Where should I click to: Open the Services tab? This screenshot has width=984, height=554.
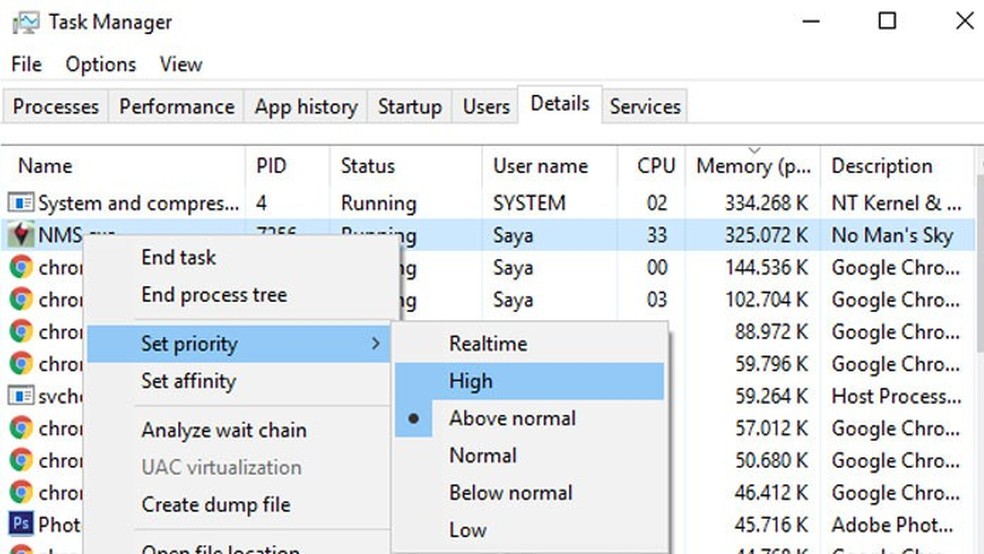(645, 107)
